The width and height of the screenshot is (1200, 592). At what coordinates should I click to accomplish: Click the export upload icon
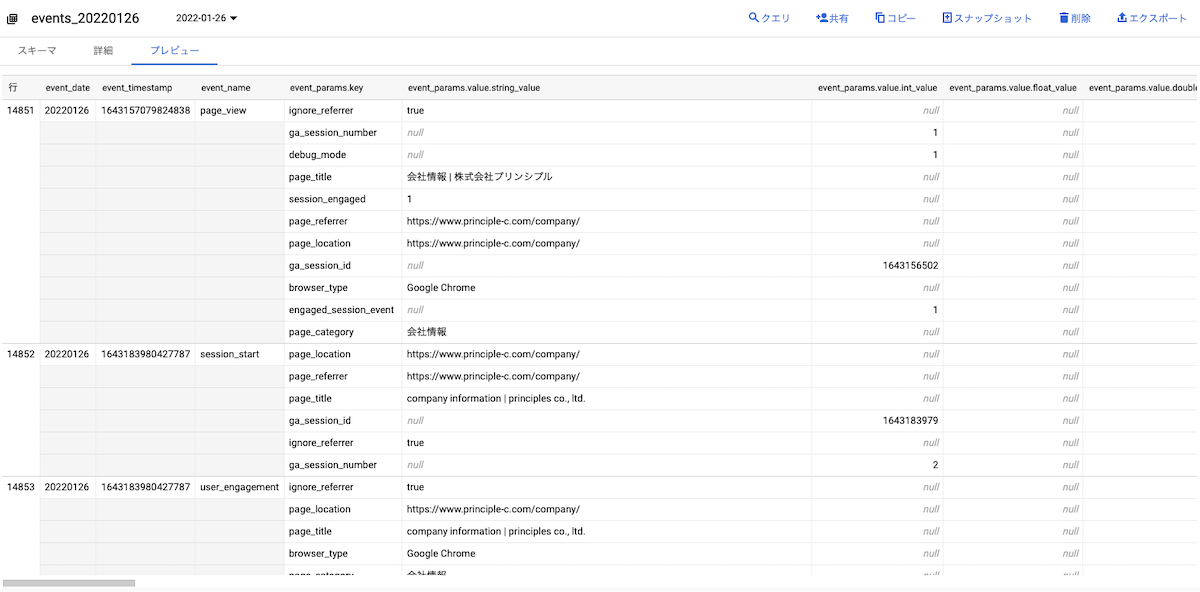[1122, 18]
